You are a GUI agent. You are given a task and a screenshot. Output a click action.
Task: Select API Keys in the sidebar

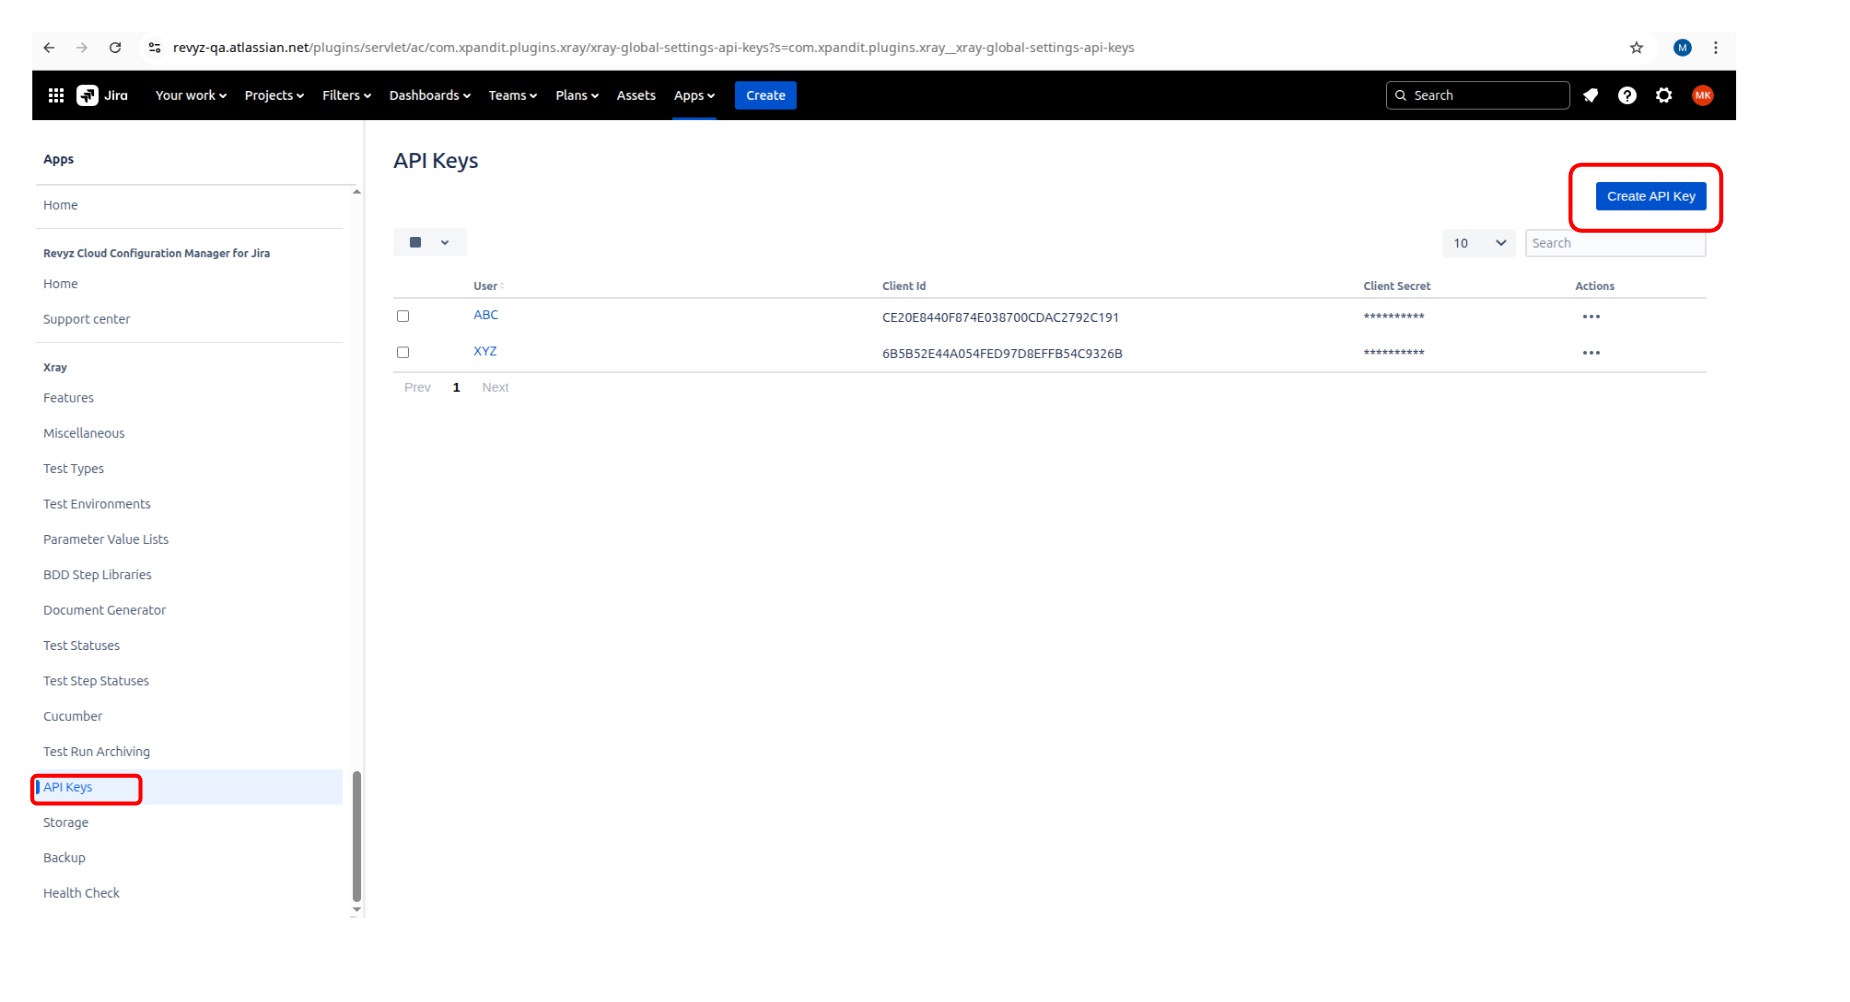tap(67, 787)
